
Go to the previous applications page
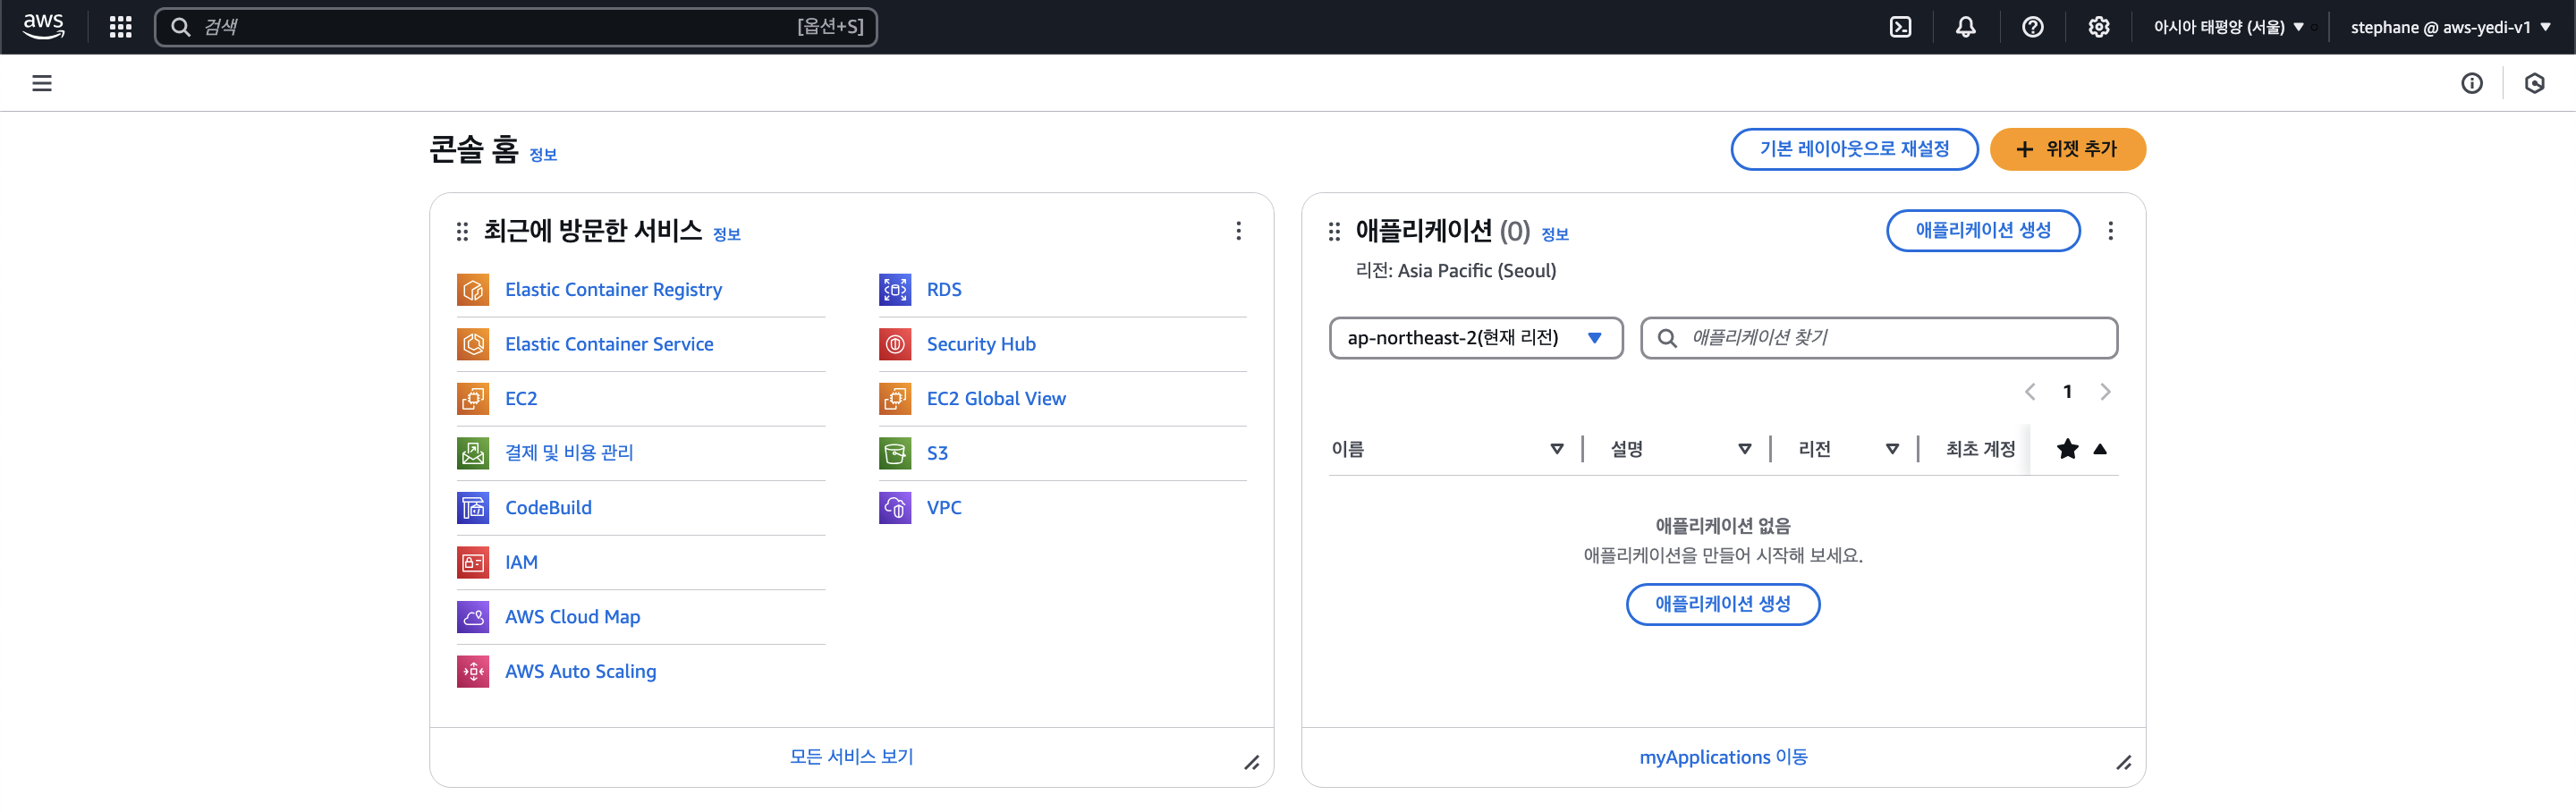2030,392
